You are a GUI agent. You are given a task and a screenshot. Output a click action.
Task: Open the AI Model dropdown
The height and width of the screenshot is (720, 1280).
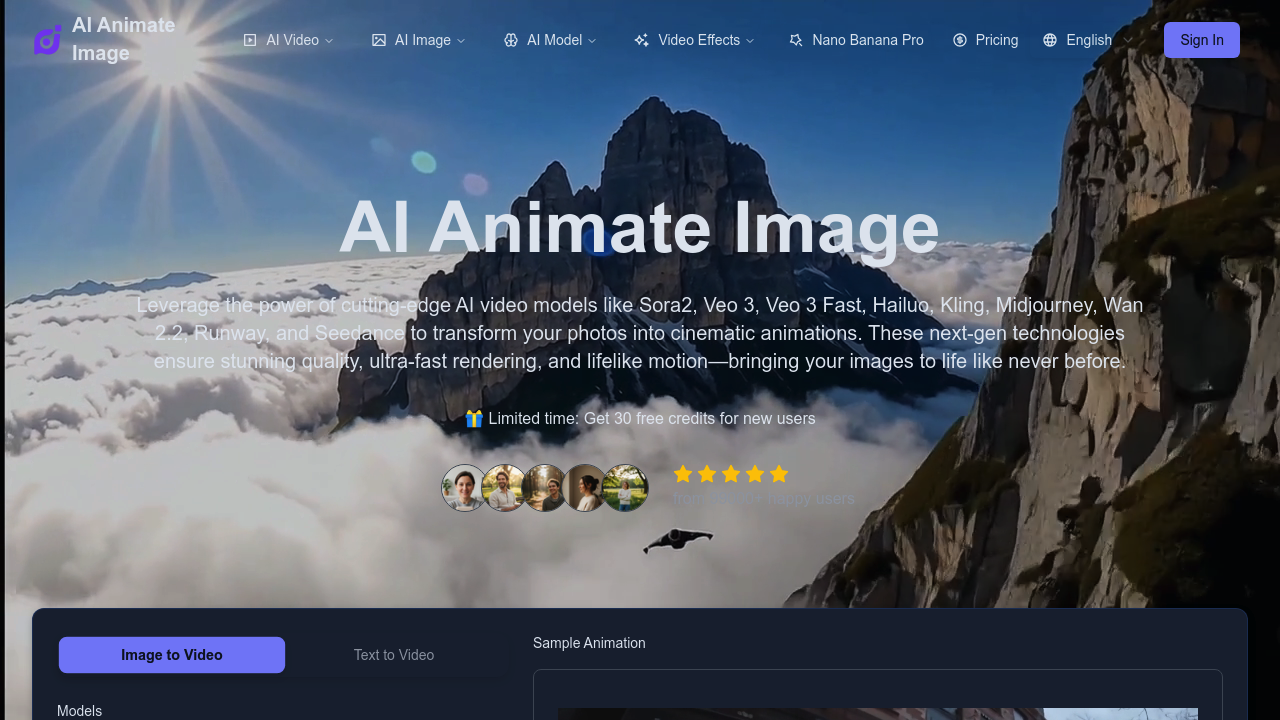549,39
